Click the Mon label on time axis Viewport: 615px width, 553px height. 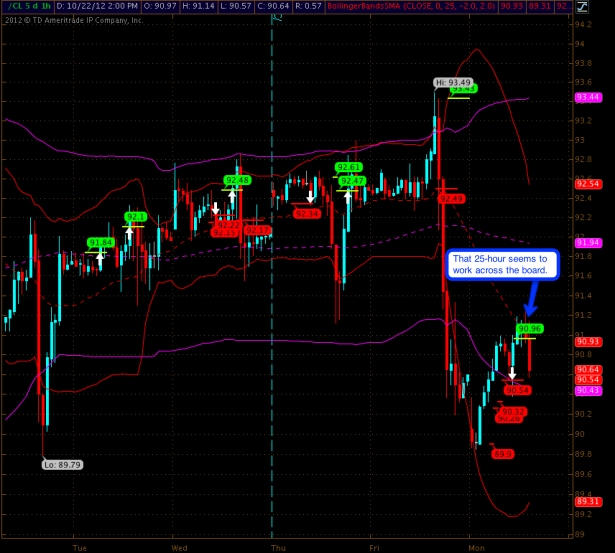[x=475, y=547]
